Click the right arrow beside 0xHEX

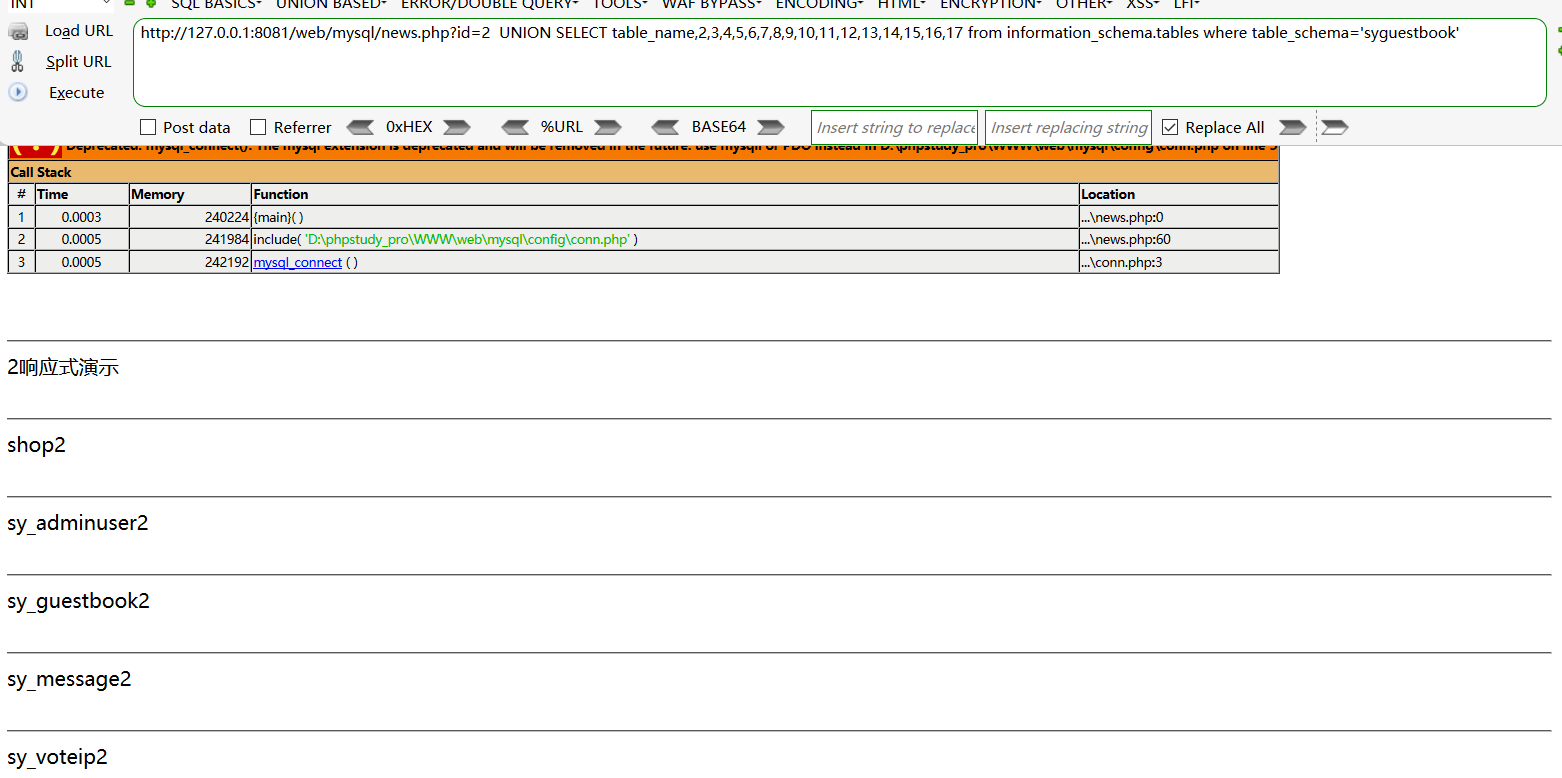[457, 127]
